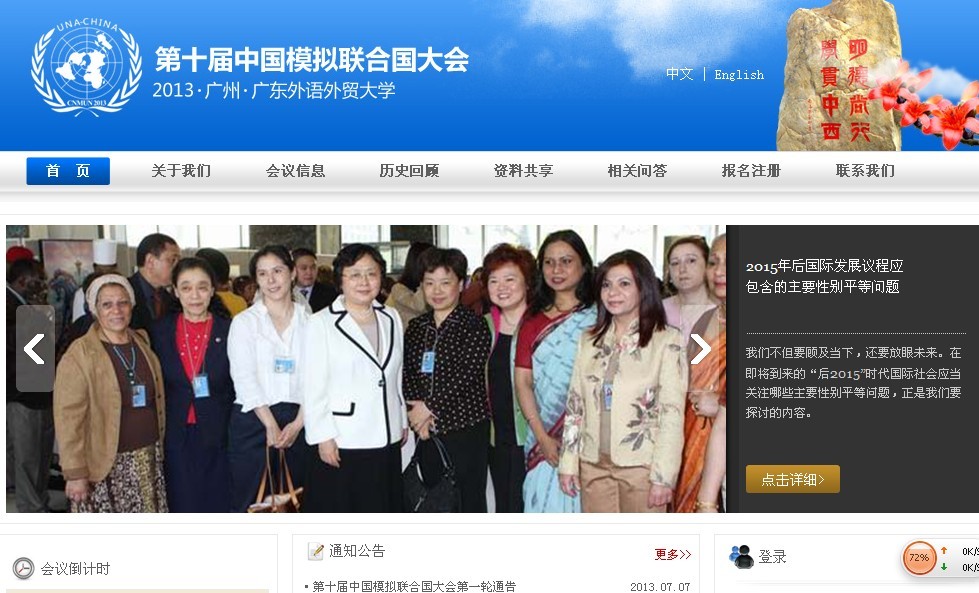This screenshot has width=979, height=593.
Task: Click the UNA-China globe logo
Action: coord(86,67)
